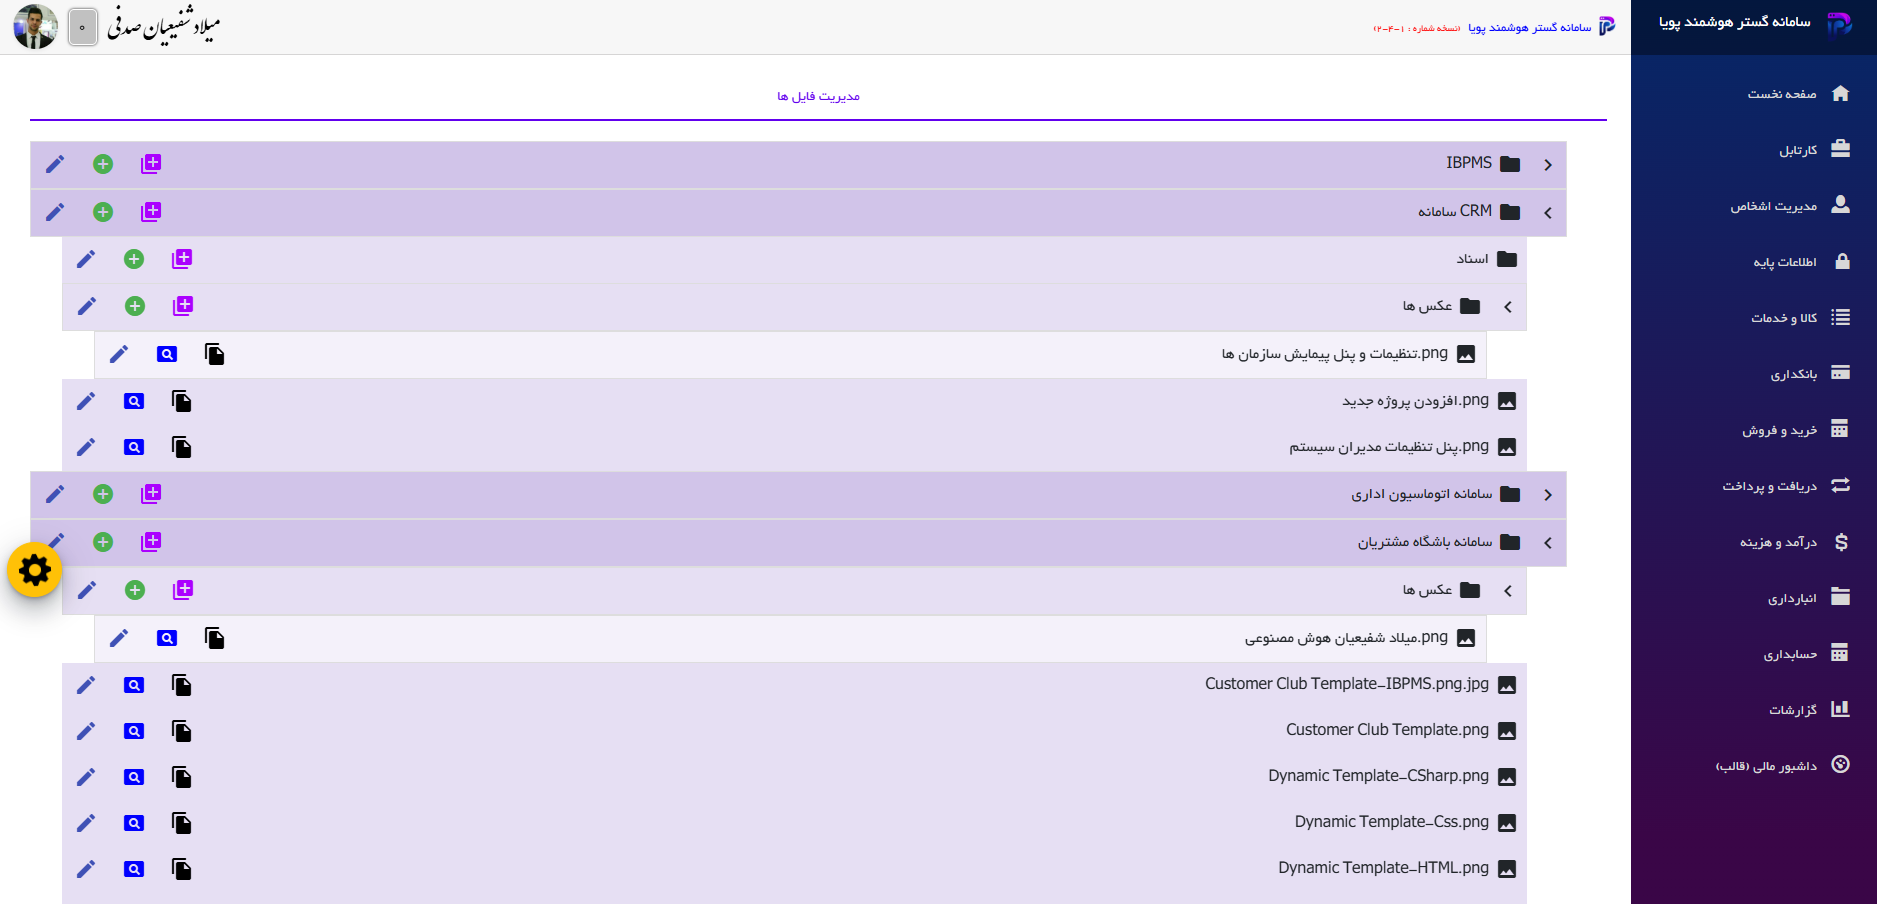This screenshot has height=904, width=1877.
Task: Click the edit pencil for the IBPMS folder
Action: tap(55, 164)
